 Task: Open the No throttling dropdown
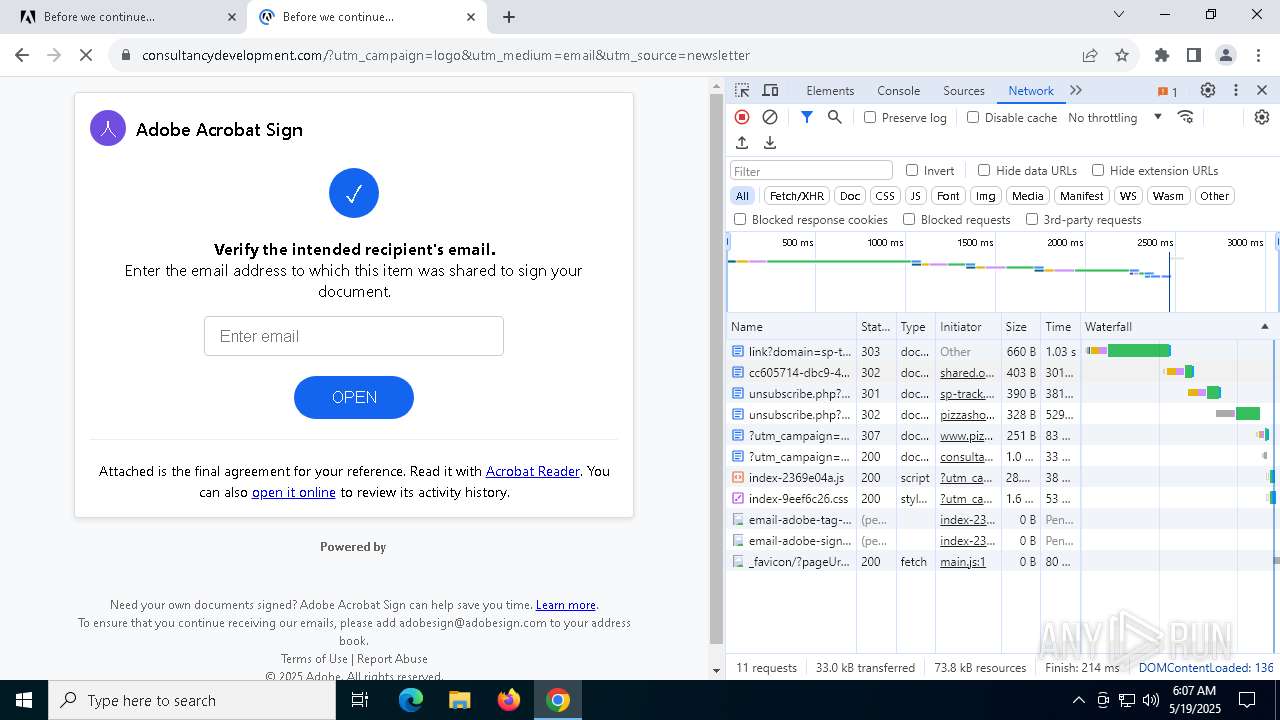pos(1115,117)
